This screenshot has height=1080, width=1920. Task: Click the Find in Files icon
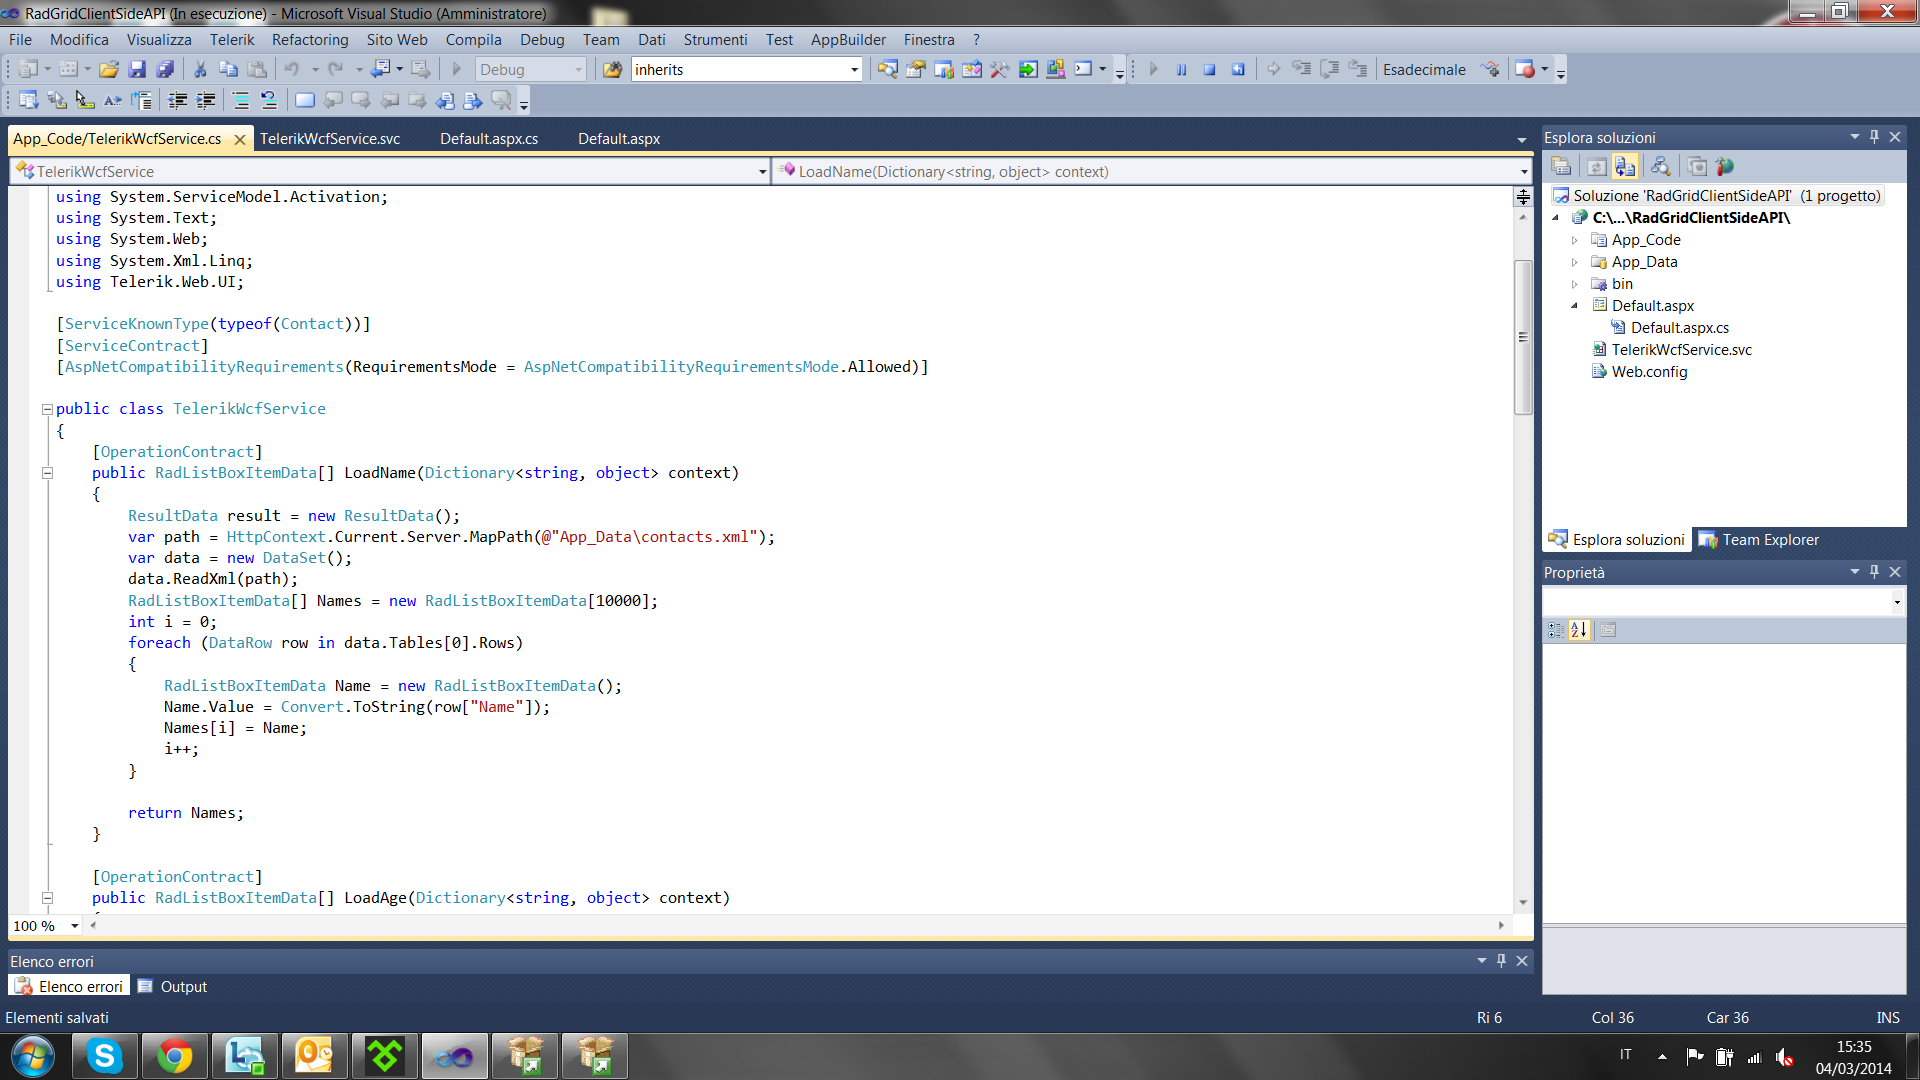[x=612, y=69]
